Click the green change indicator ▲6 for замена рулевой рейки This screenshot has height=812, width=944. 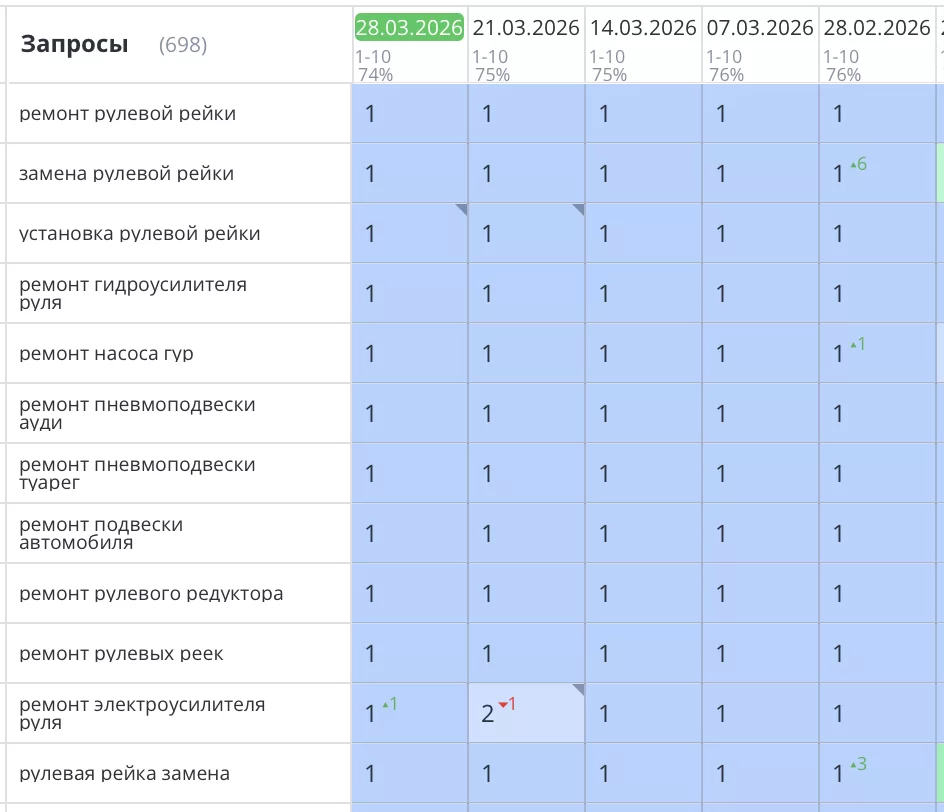pyautogui.click(x=860, y=162)
